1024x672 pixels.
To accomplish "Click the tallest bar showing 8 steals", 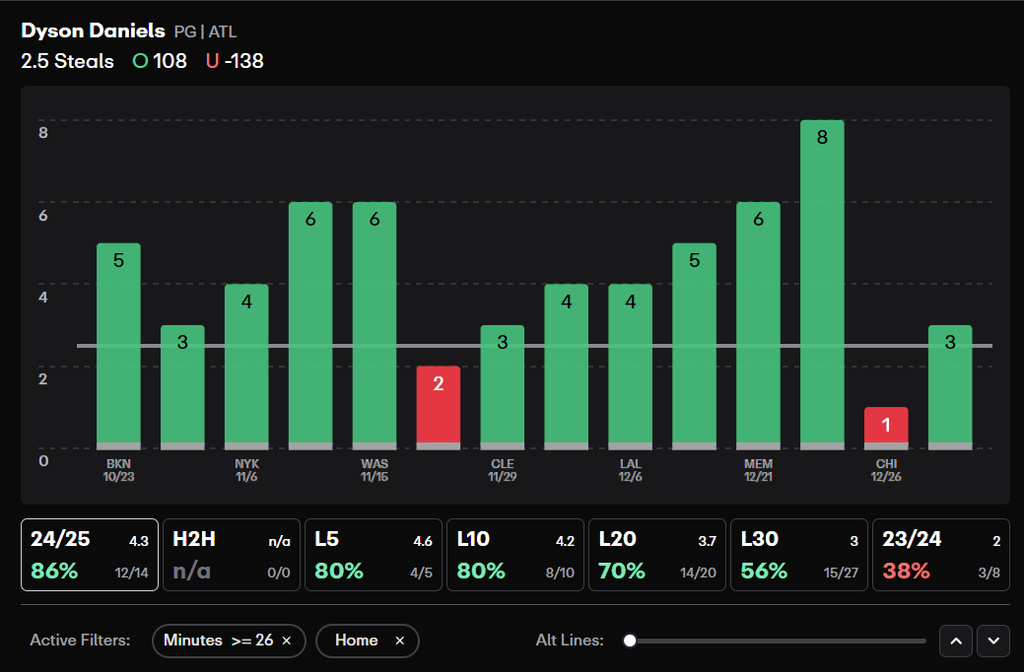I will (822, 285).
